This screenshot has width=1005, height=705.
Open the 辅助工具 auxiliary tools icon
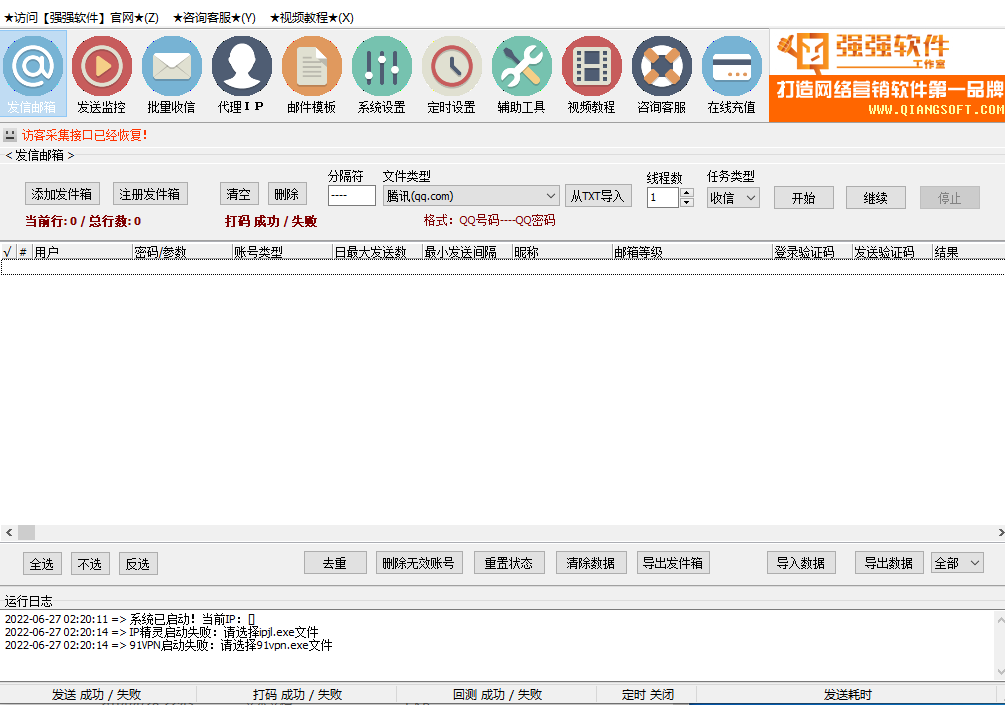521,74
